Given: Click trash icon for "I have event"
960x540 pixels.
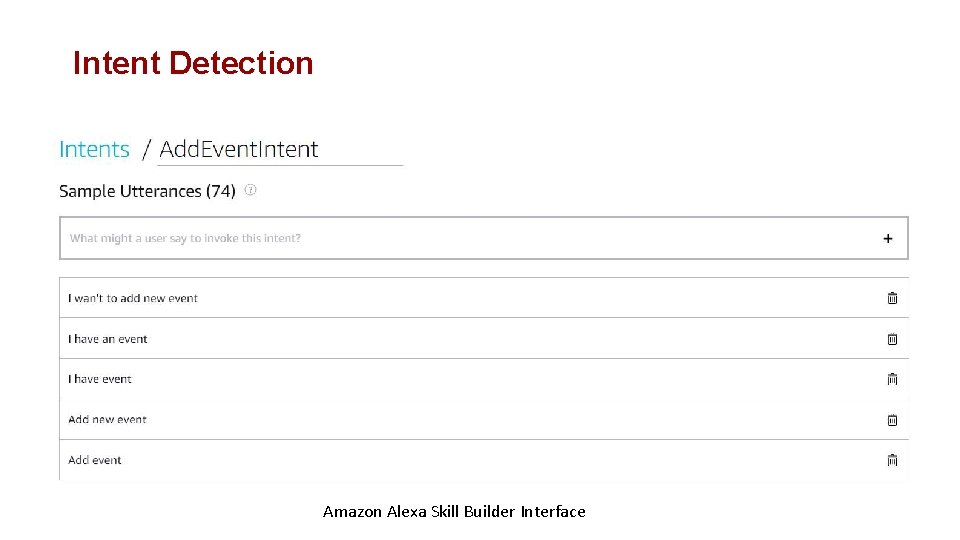Looking at the screenshot, I should 892,379.
